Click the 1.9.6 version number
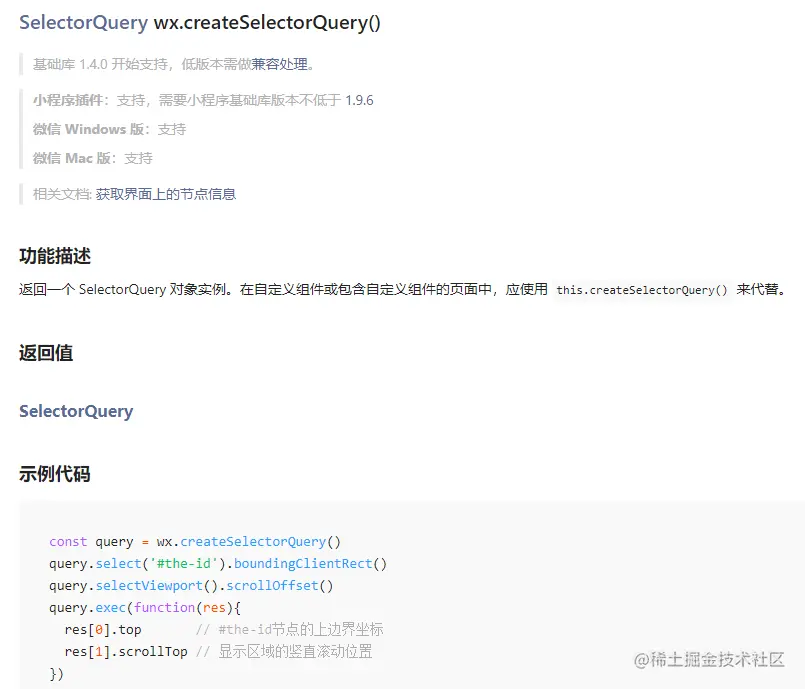Viewport: 805px width, 689px height. click(359, 100)
